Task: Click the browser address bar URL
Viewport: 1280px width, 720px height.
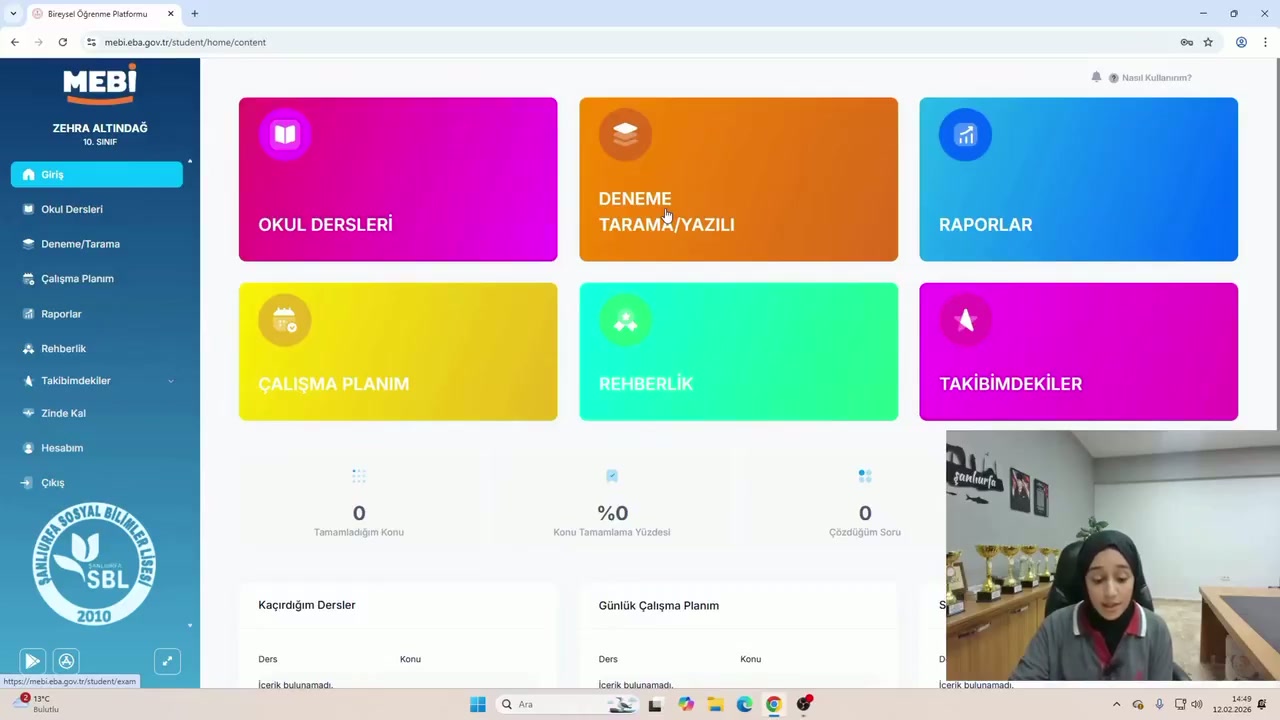Action: click(185, 42)
